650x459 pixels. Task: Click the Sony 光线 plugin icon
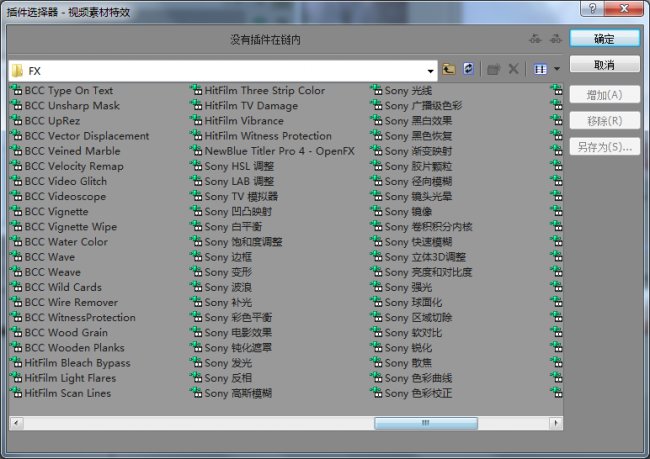[376, 90]
